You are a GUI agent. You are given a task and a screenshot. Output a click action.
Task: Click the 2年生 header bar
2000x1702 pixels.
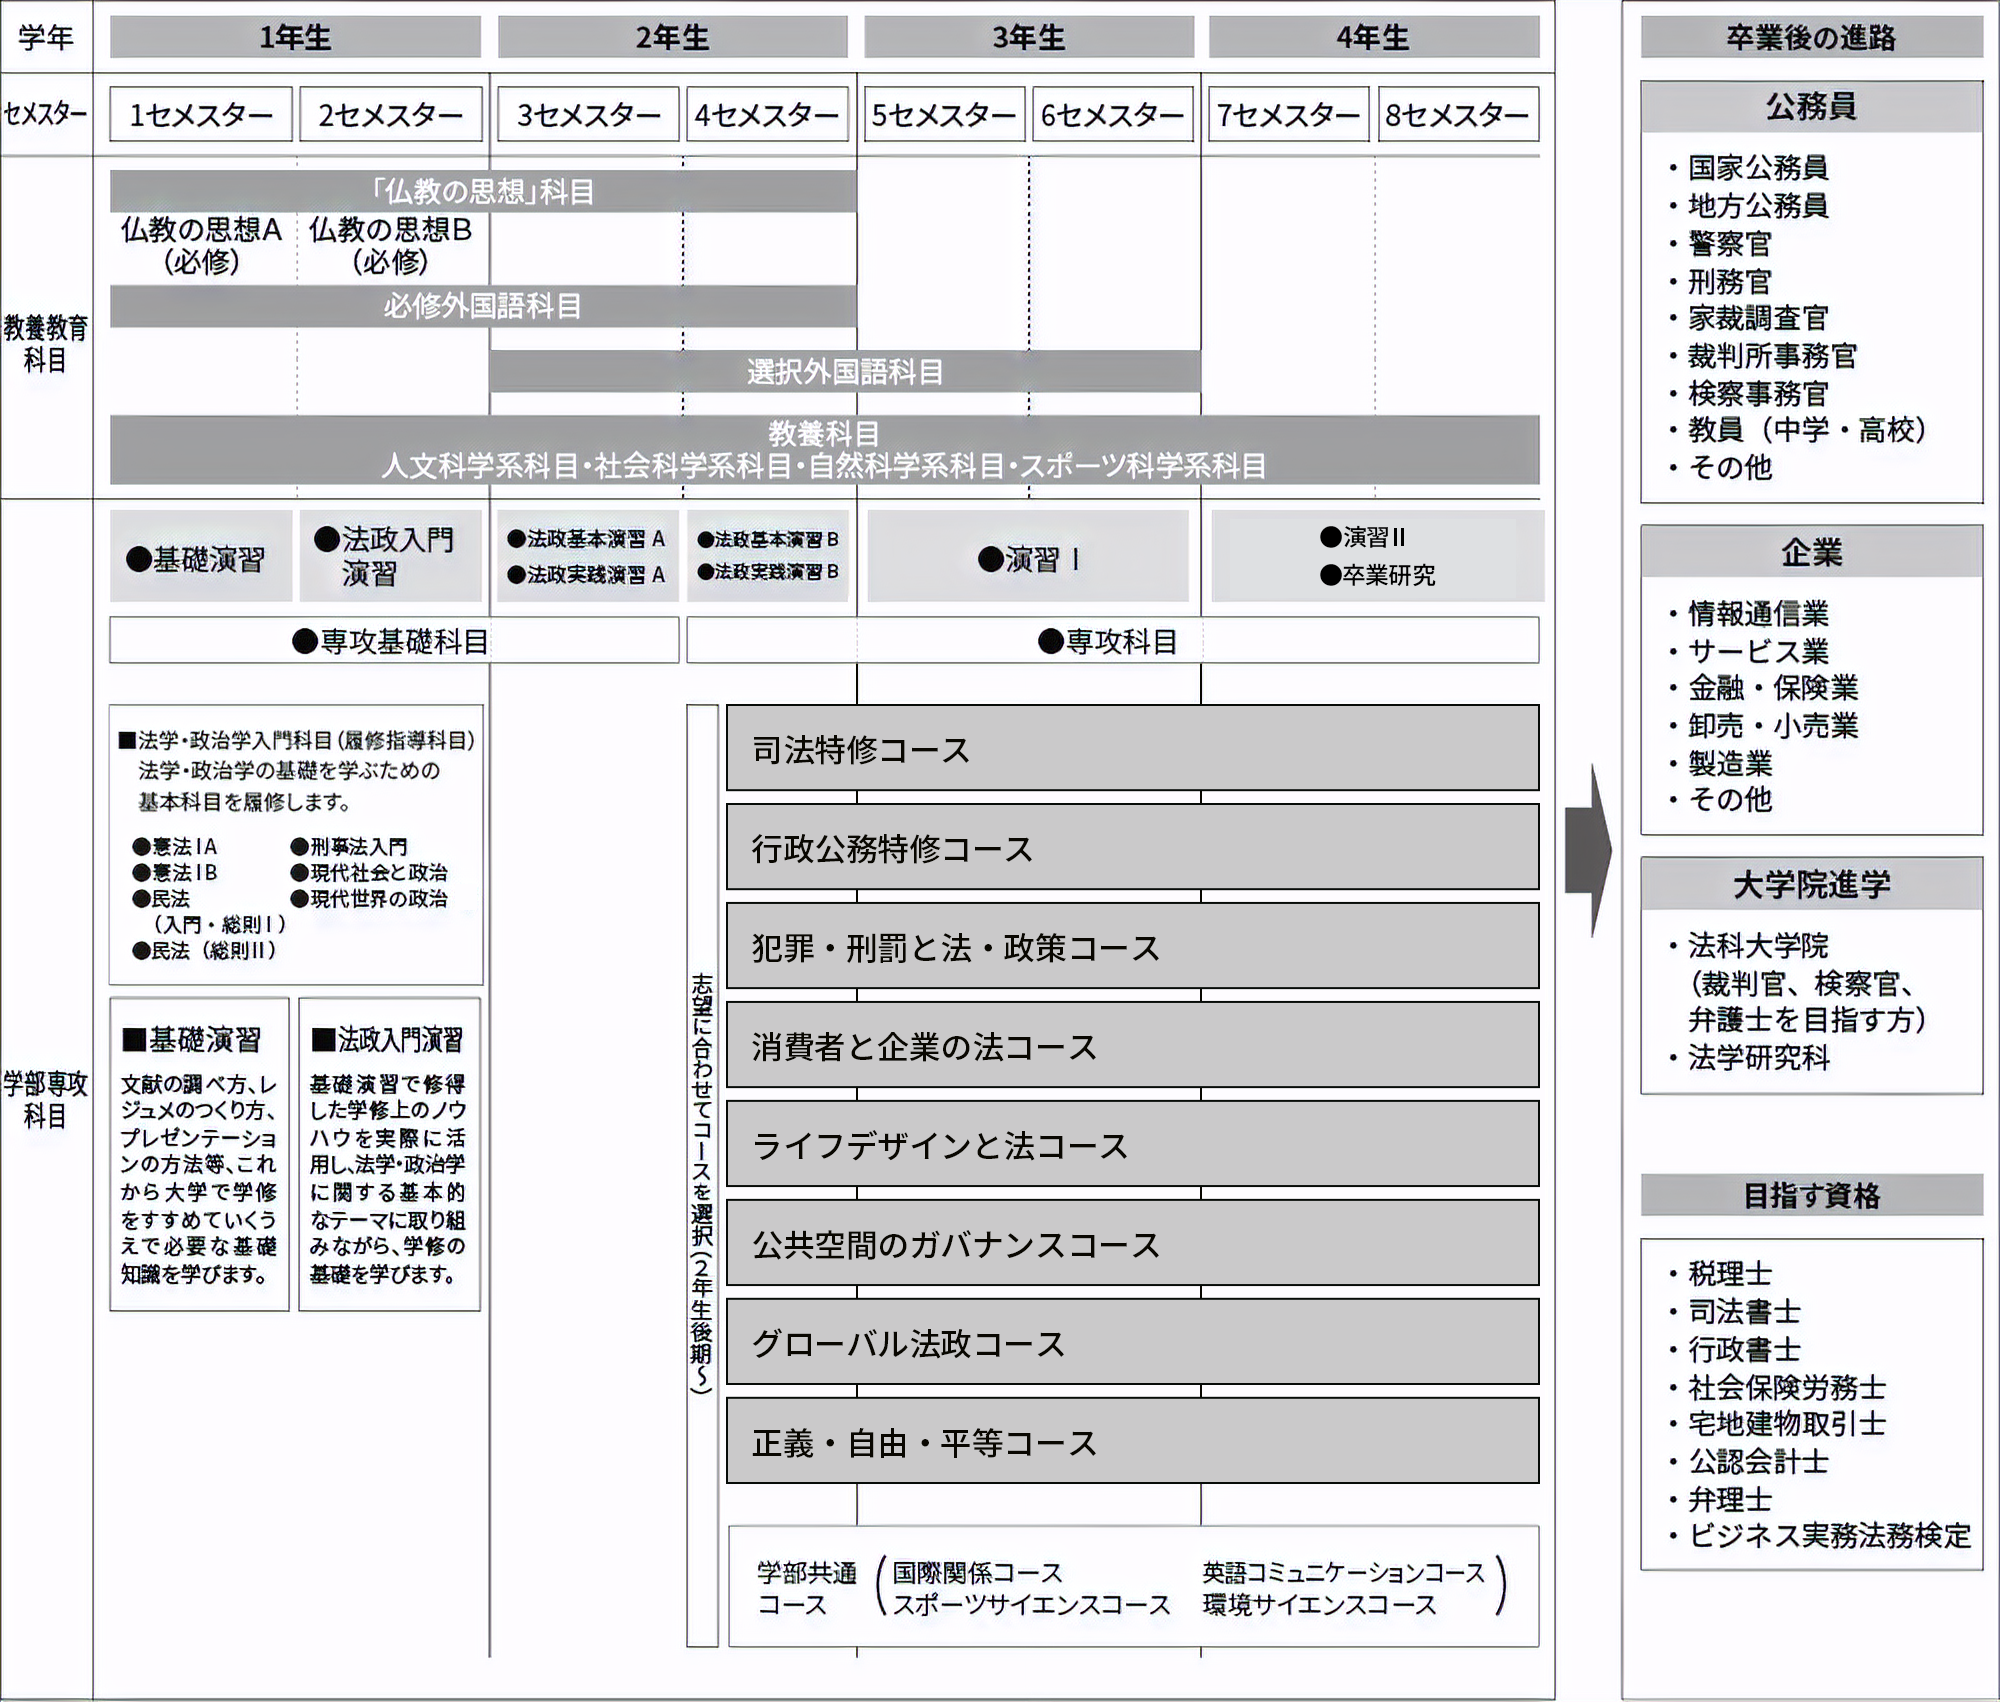pos(672,38)
